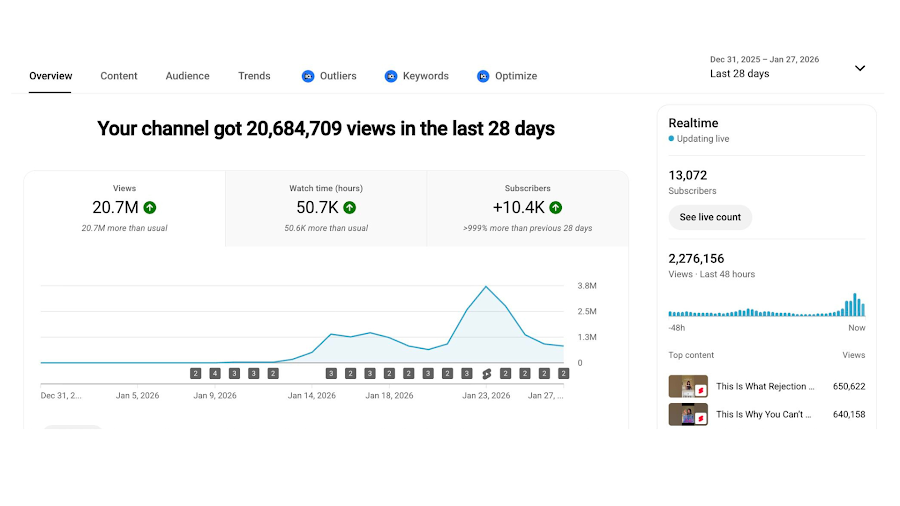Click the Jan 14, 2026 axis date
Viewport: 900px width, 506px height.
(312, 396)
